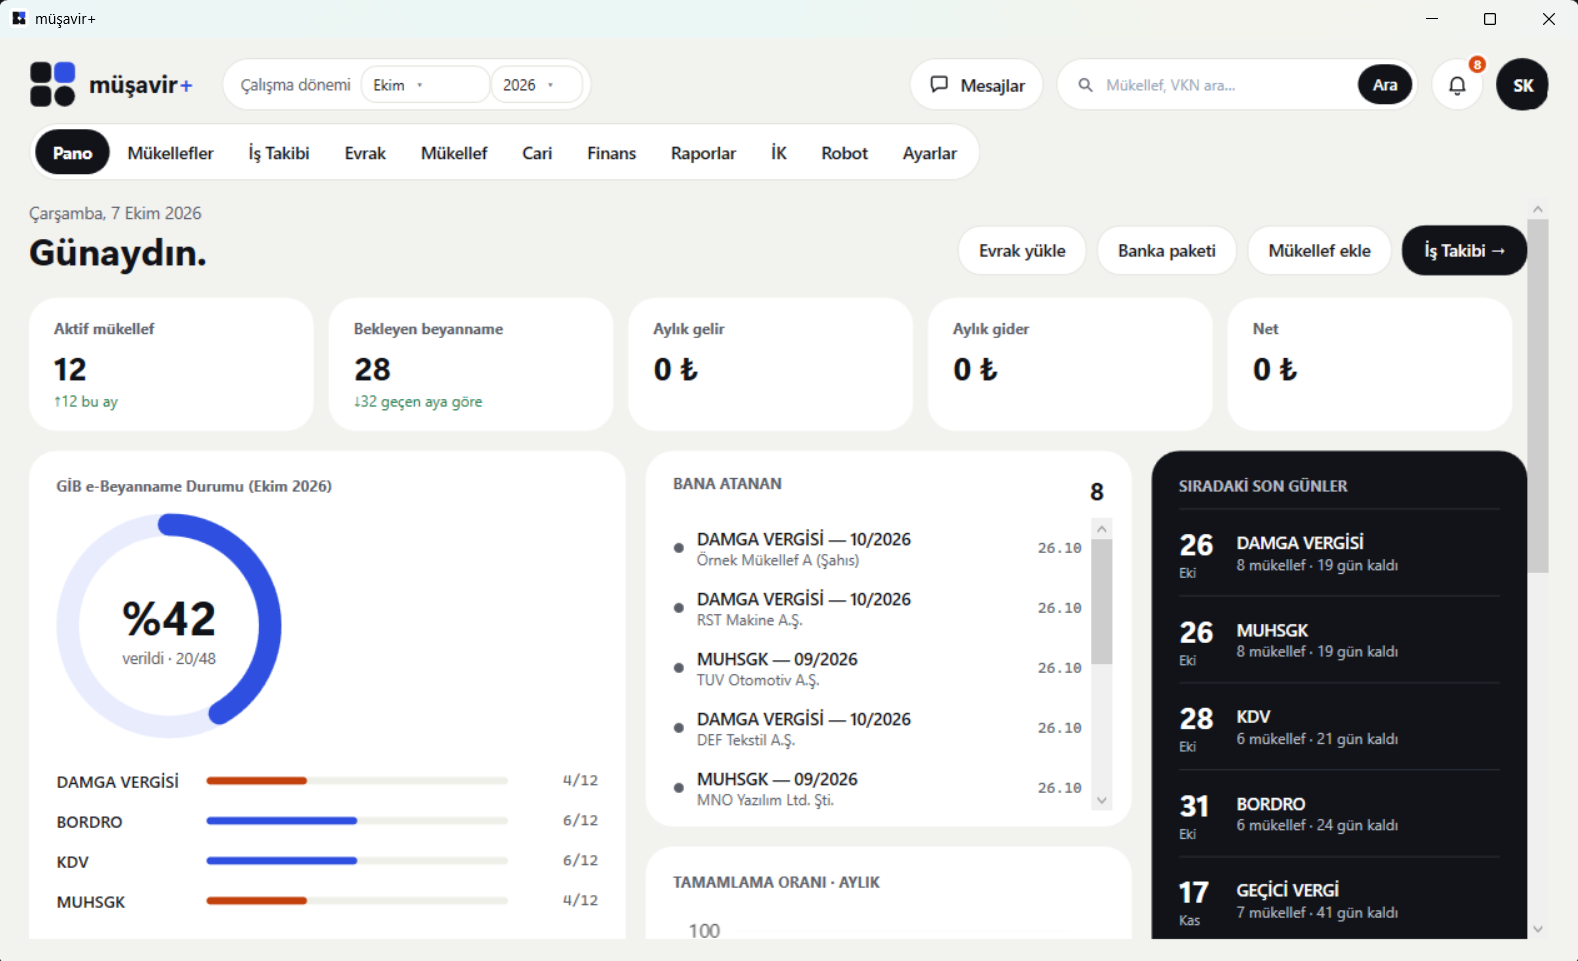Screen dimensions: 1578x961
Task: Go to the Mükellef tab
Action: tap(454, 152)
